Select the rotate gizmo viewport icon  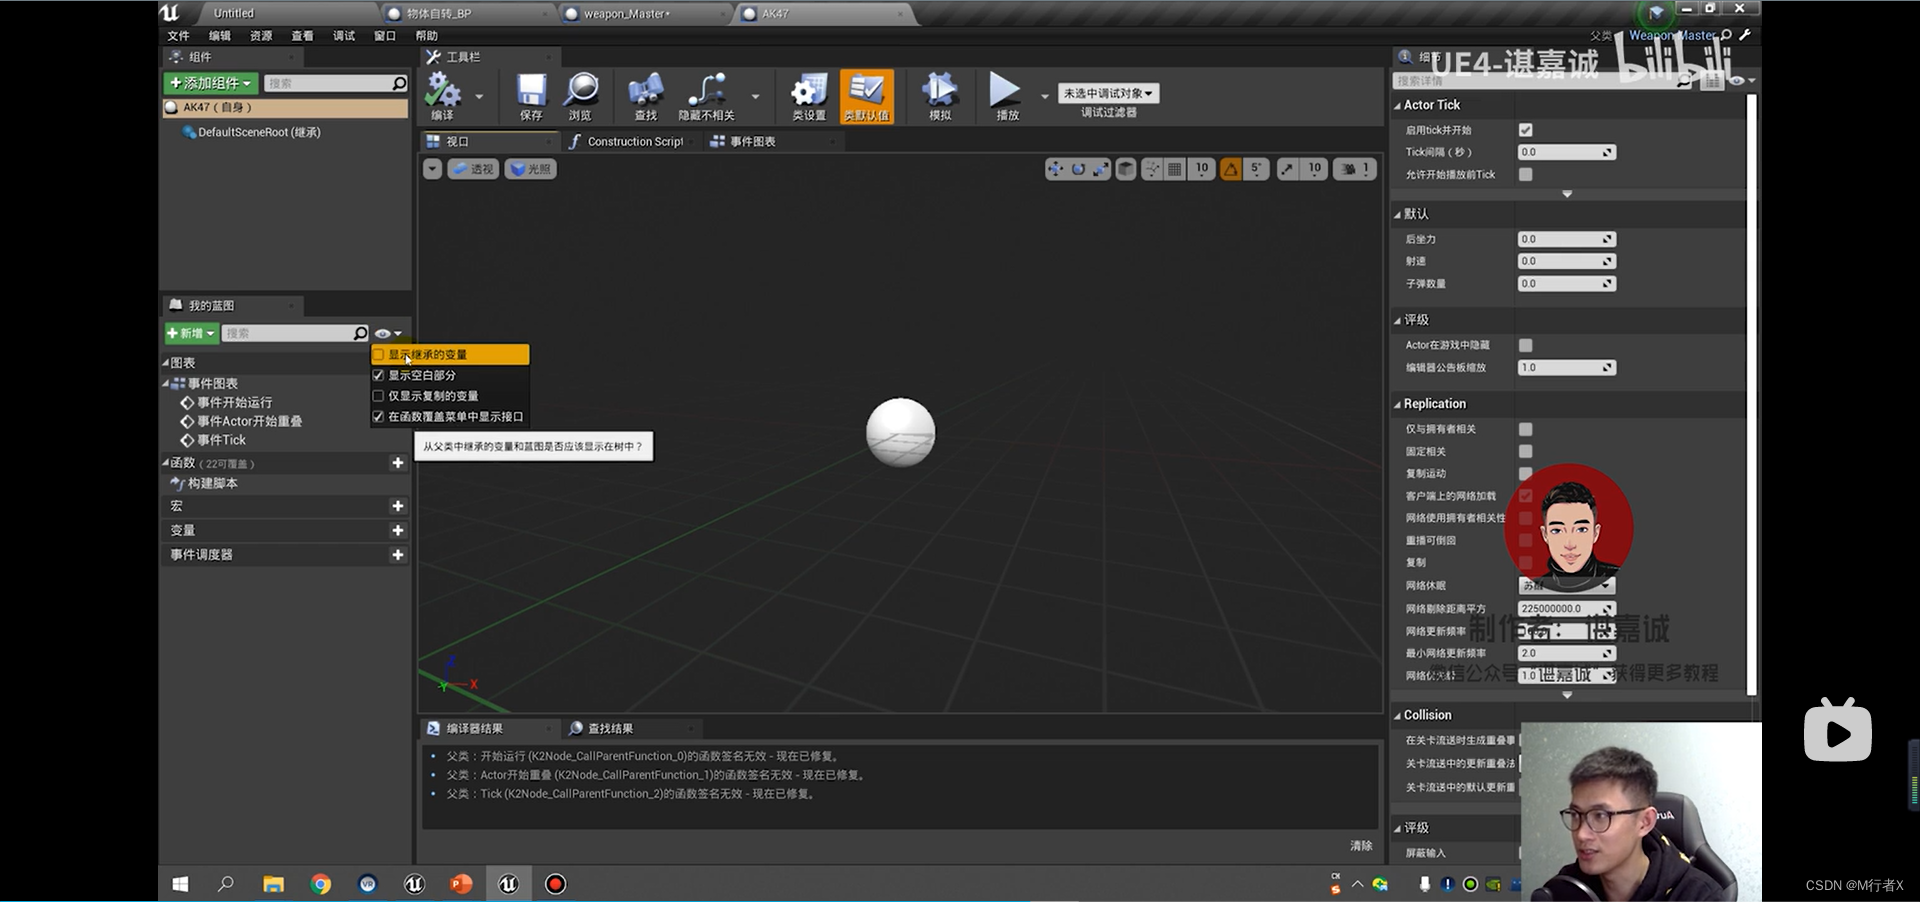point(1078,169)
